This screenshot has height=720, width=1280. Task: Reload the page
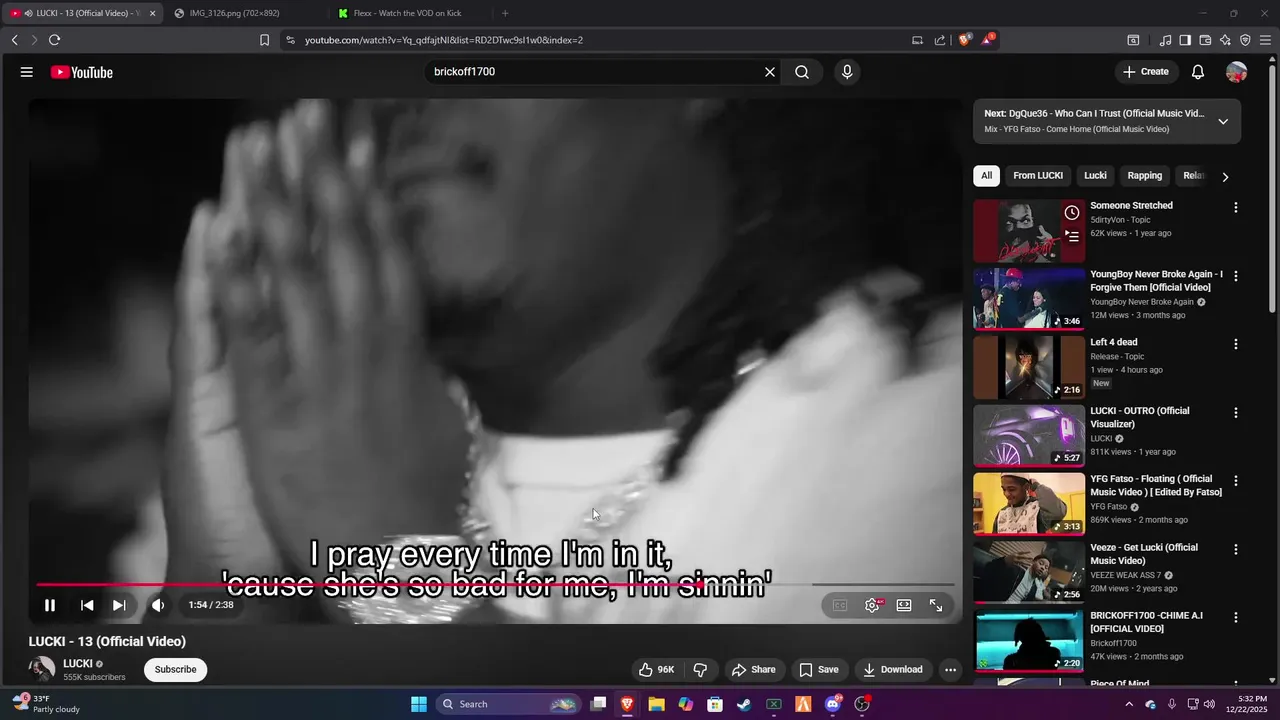coord(54,40)
